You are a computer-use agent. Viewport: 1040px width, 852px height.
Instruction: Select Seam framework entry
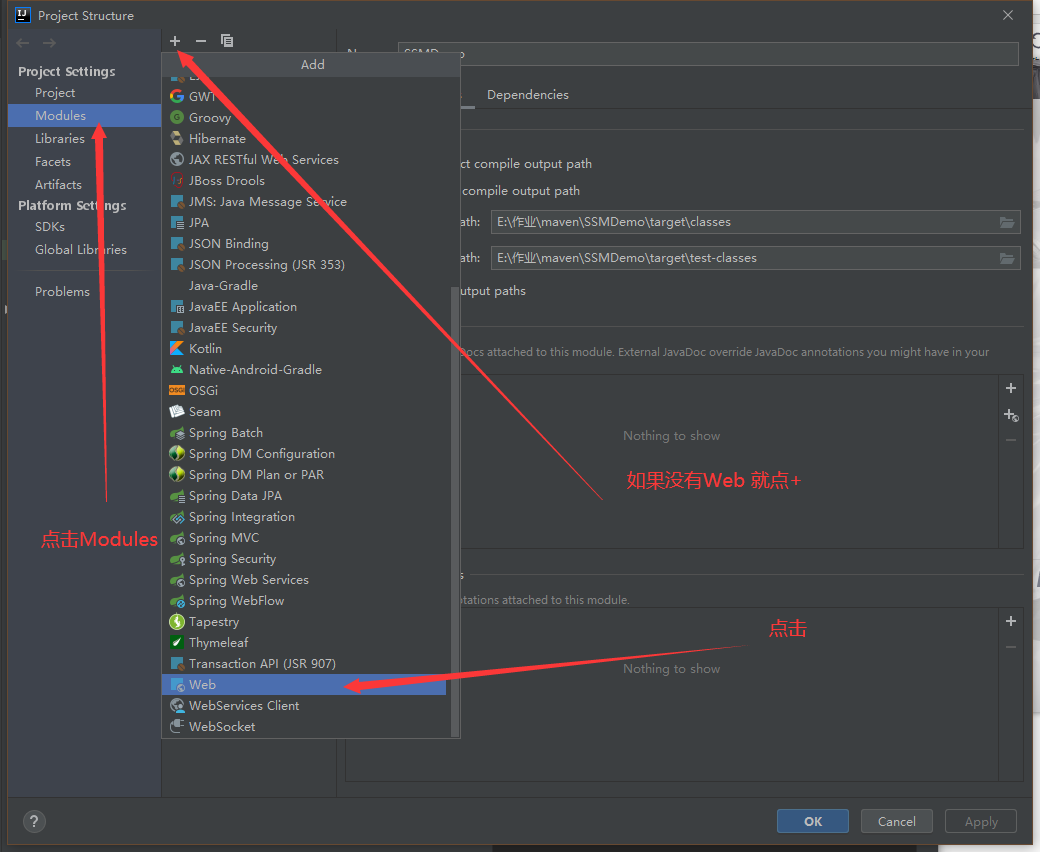coord(304,412)
